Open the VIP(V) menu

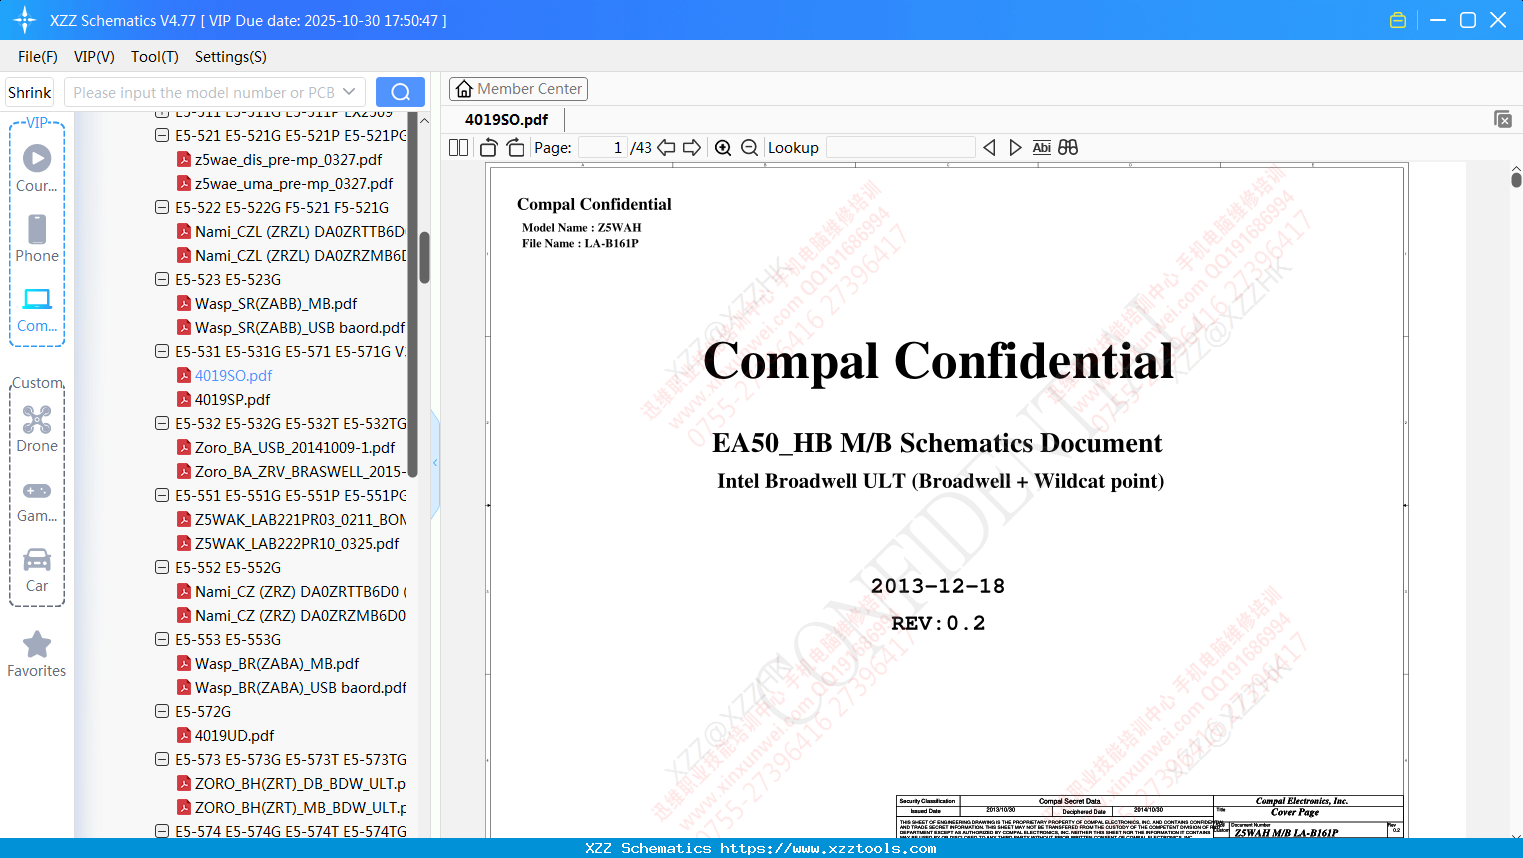(94, 57)
